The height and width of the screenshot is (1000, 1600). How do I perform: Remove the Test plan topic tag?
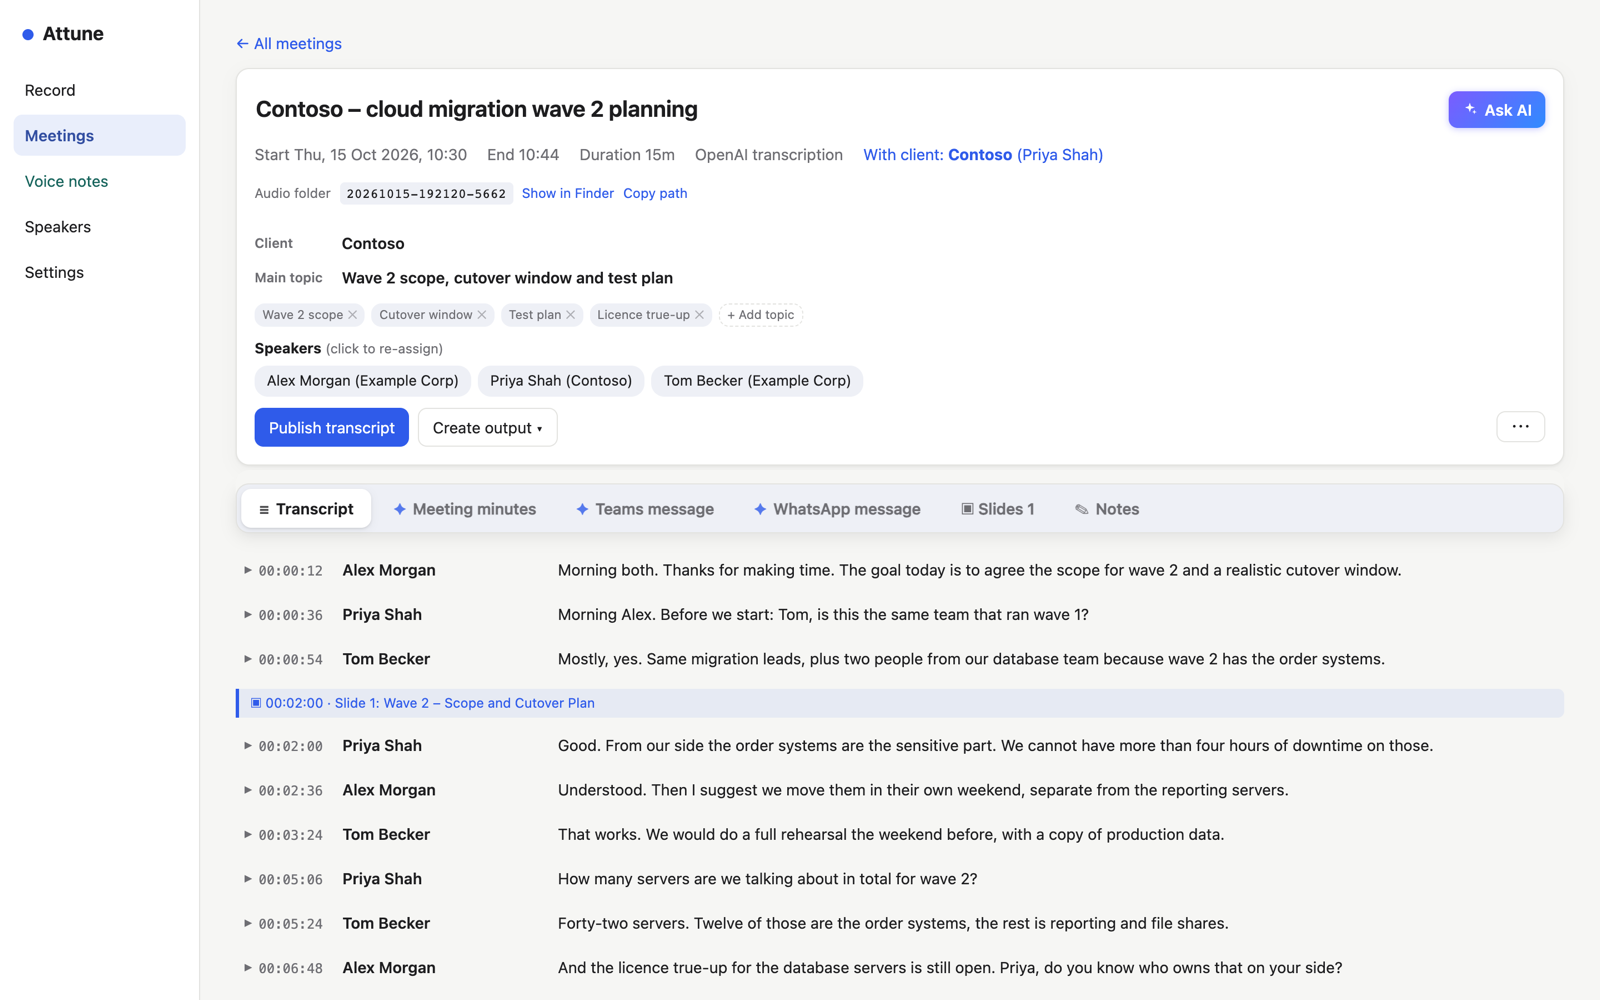click(571, 315)
